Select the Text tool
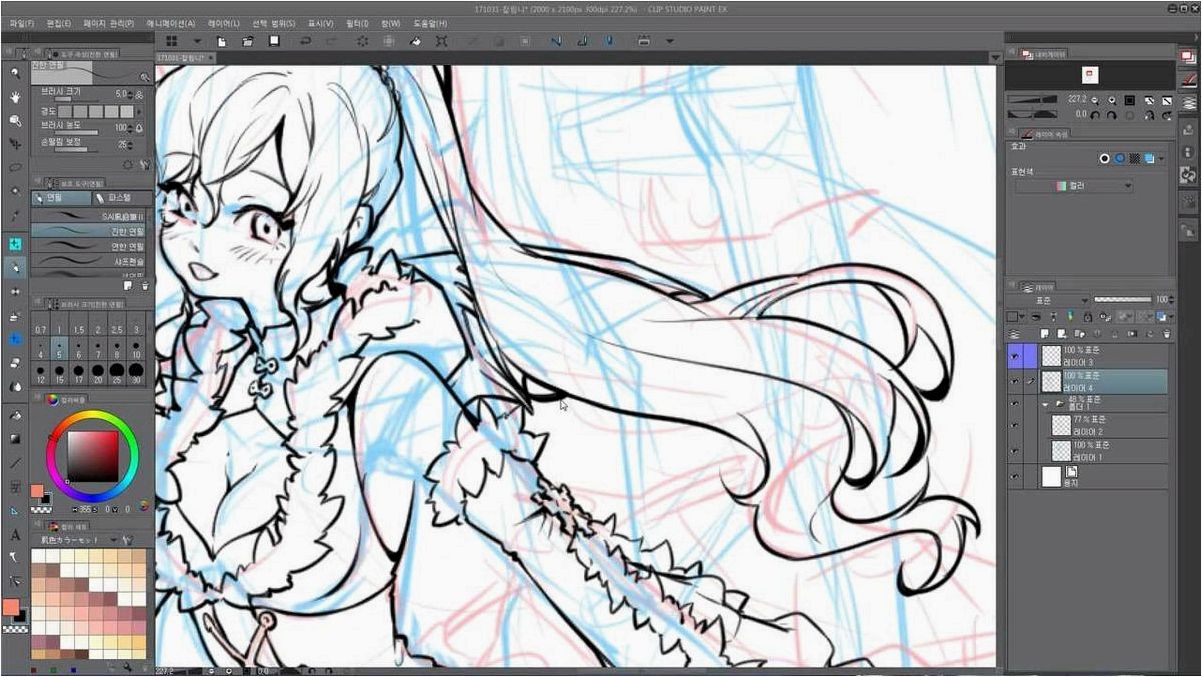Image resolution: width=1202 pixels, height=677 pixels. coord(15,535)
